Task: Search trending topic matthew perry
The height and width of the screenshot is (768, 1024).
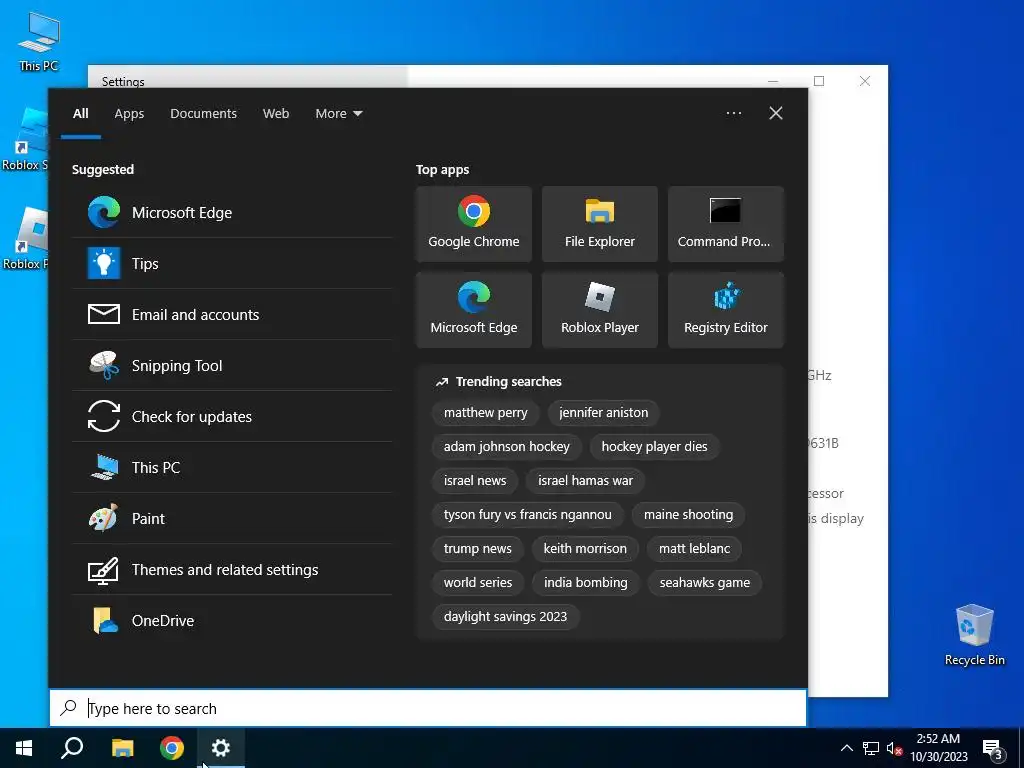Action: 485,413
